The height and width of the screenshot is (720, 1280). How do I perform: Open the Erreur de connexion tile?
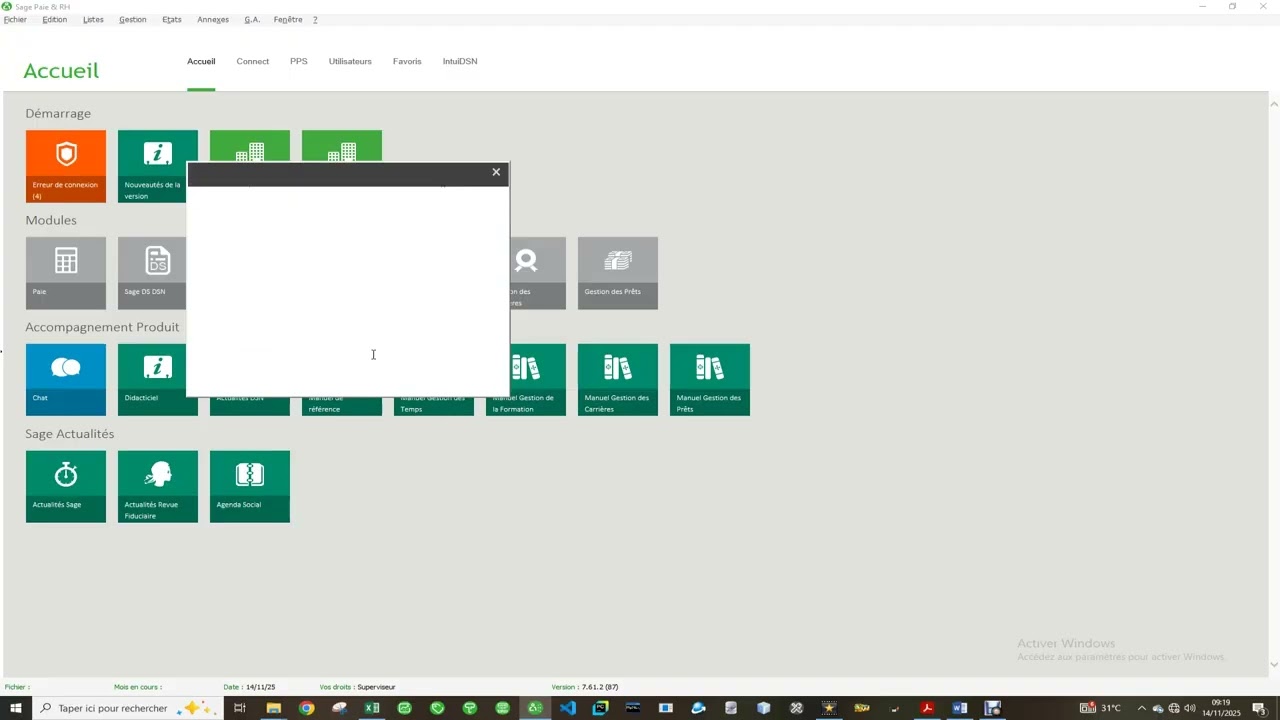66,166
